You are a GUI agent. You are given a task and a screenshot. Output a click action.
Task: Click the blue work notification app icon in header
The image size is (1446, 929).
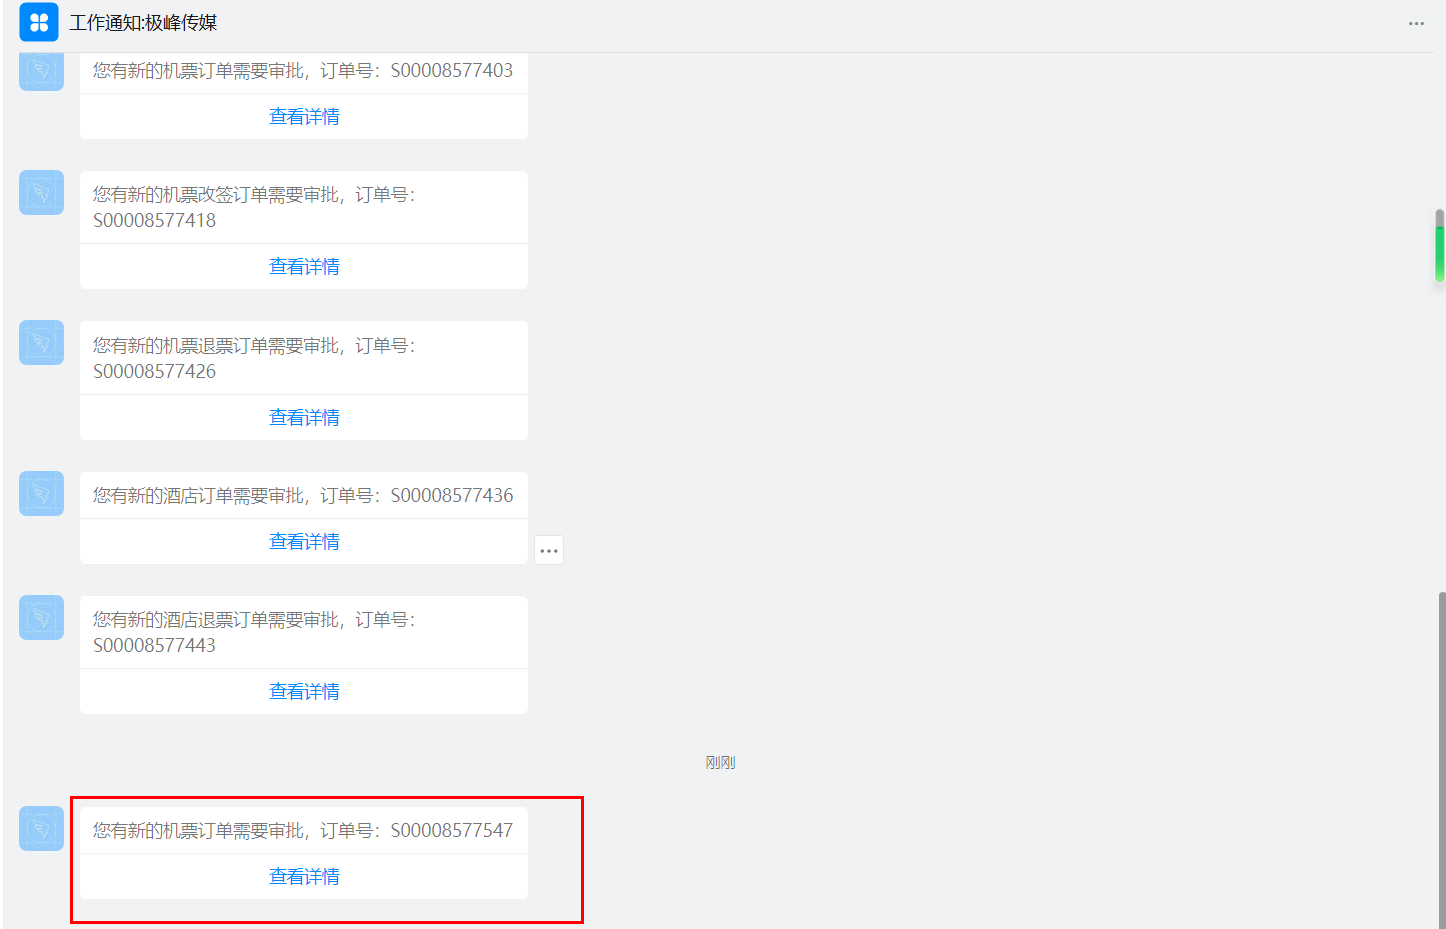[39, 22]
